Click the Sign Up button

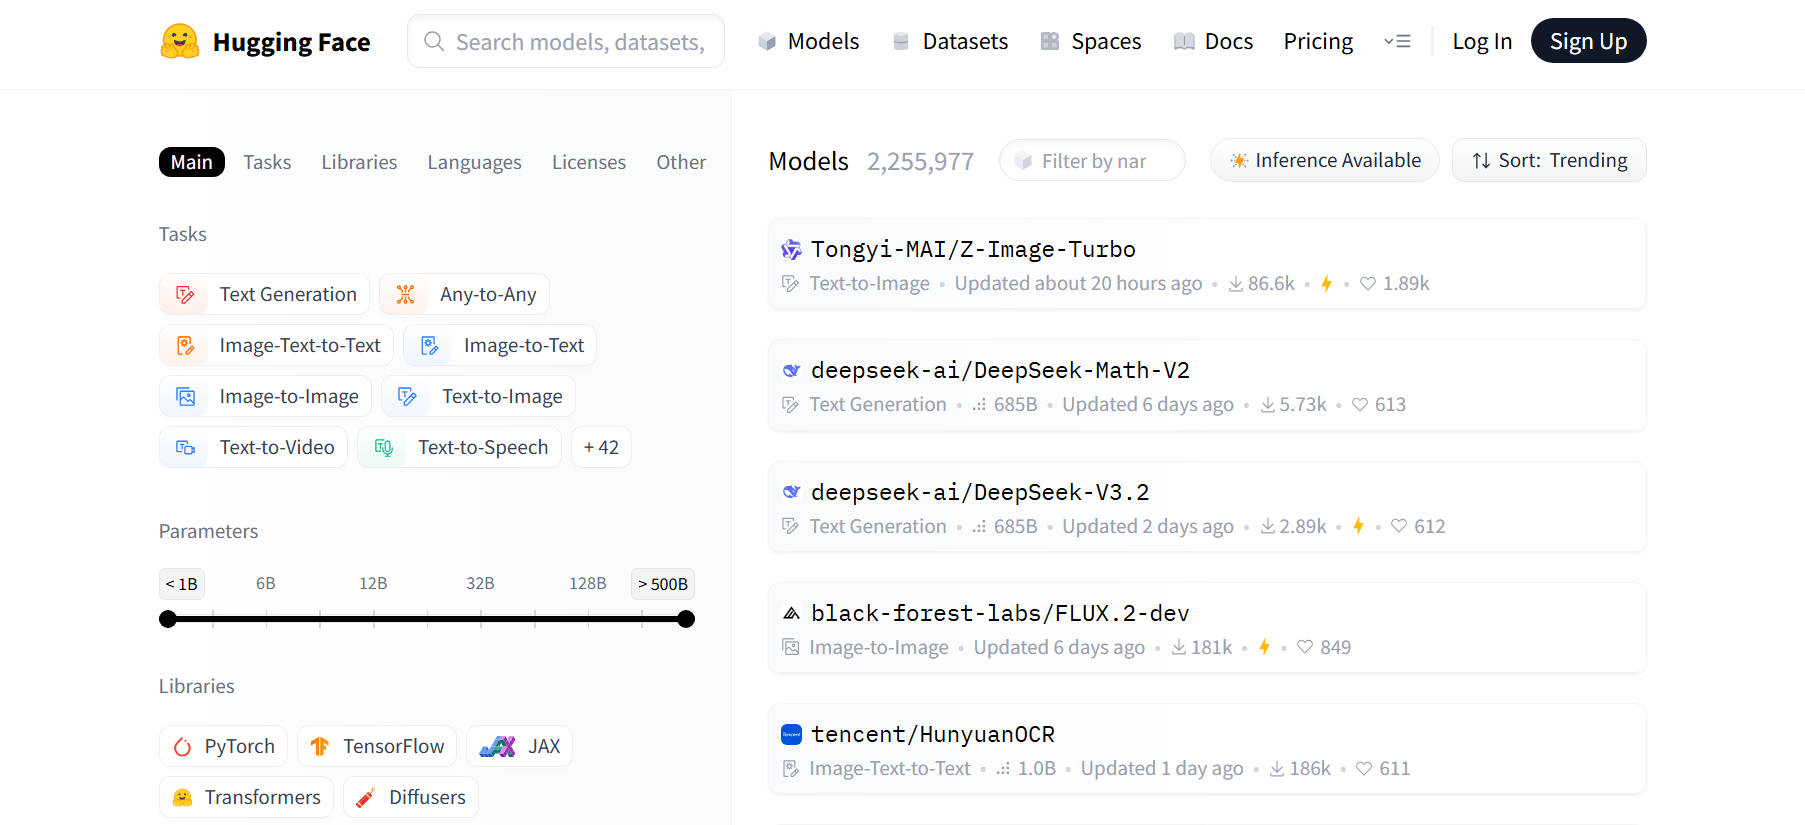coord(1588,41)
